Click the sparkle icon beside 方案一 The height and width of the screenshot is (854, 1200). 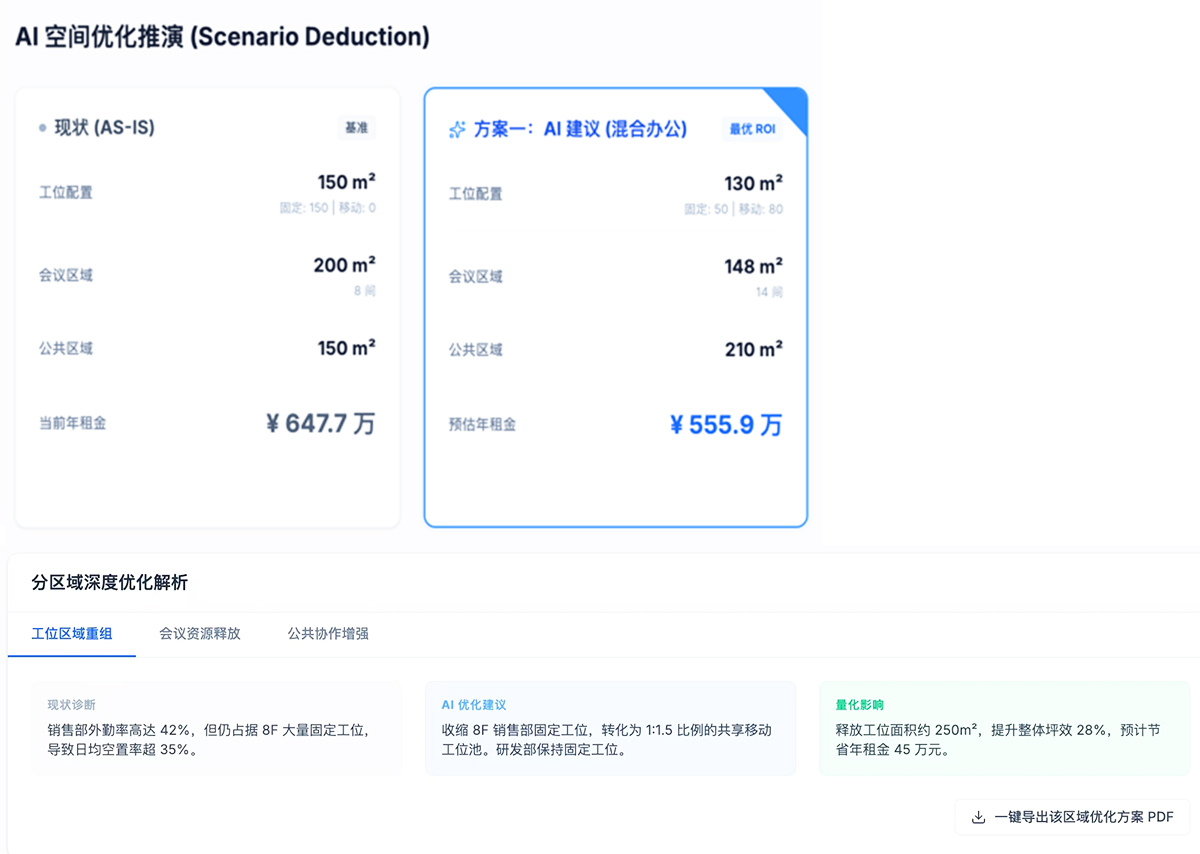[x=456, y=130]
